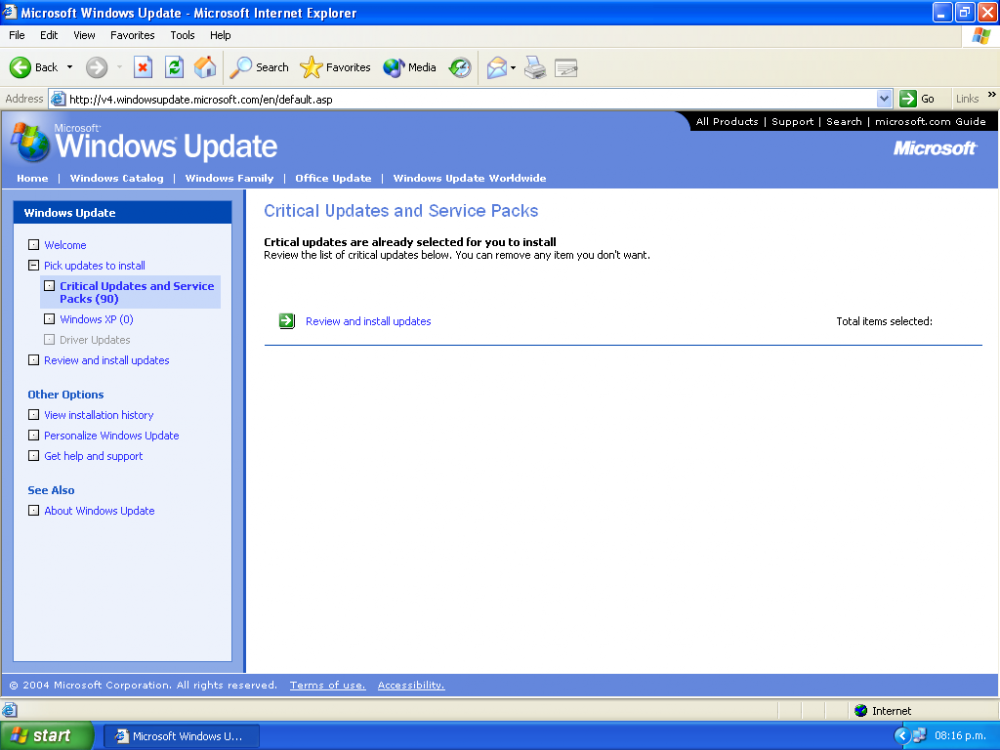
Task: Open the Favorites star toolbar button
Action: coord(335,67)
